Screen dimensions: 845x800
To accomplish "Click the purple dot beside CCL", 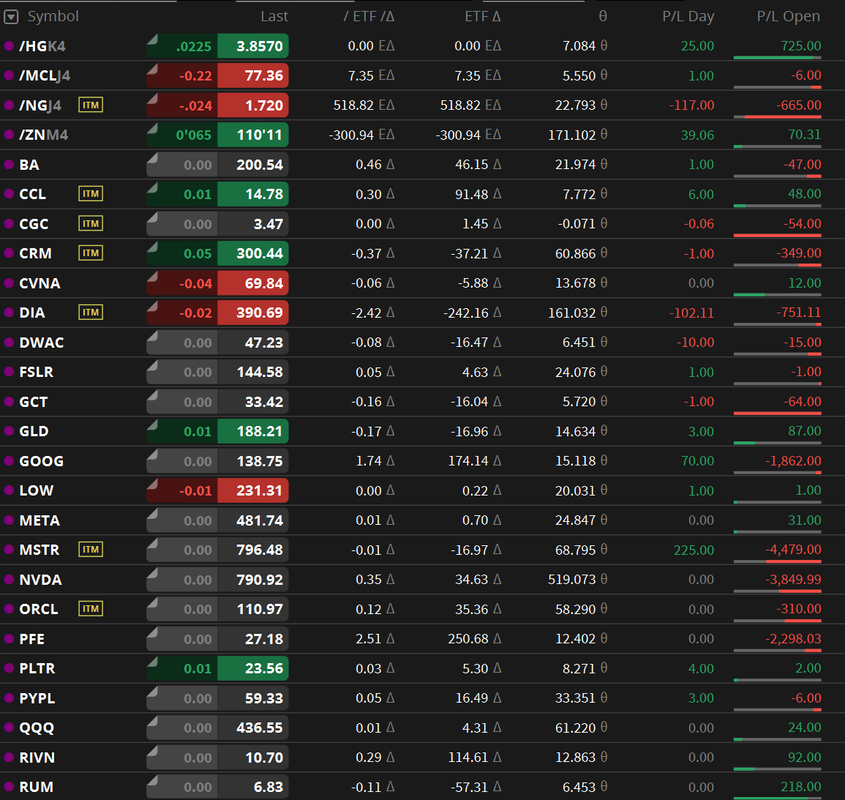I will click(x=9, y=194).
